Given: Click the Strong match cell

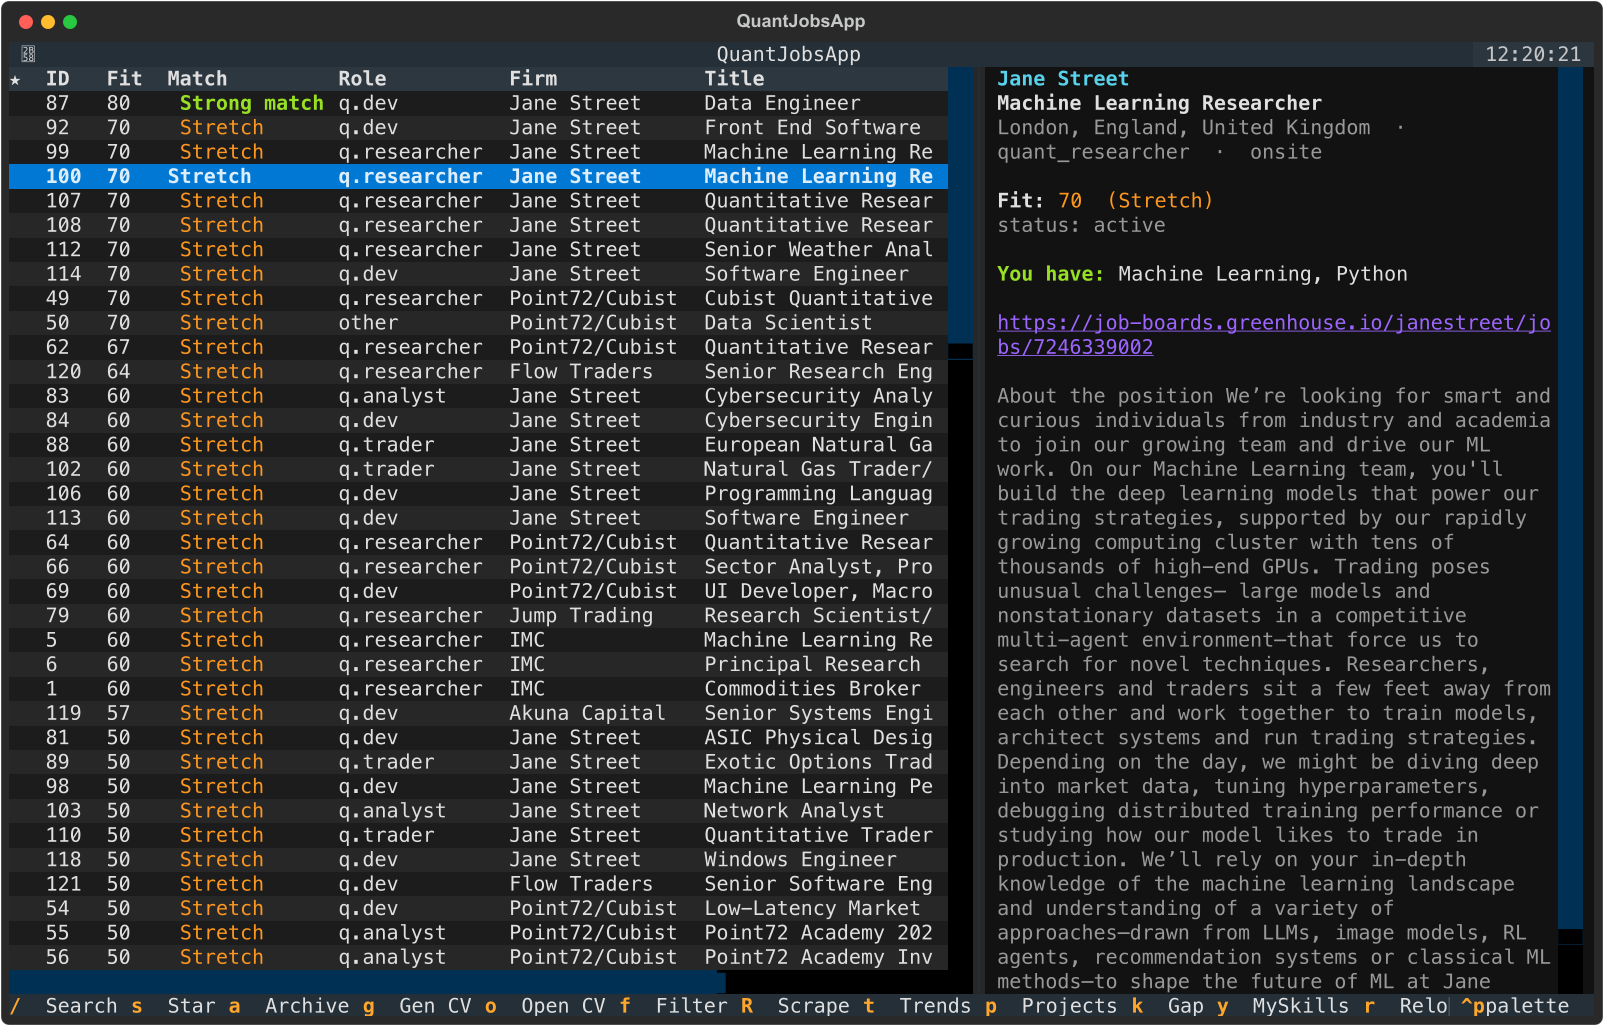Looking at the screenshot, I should coord(252,103).
